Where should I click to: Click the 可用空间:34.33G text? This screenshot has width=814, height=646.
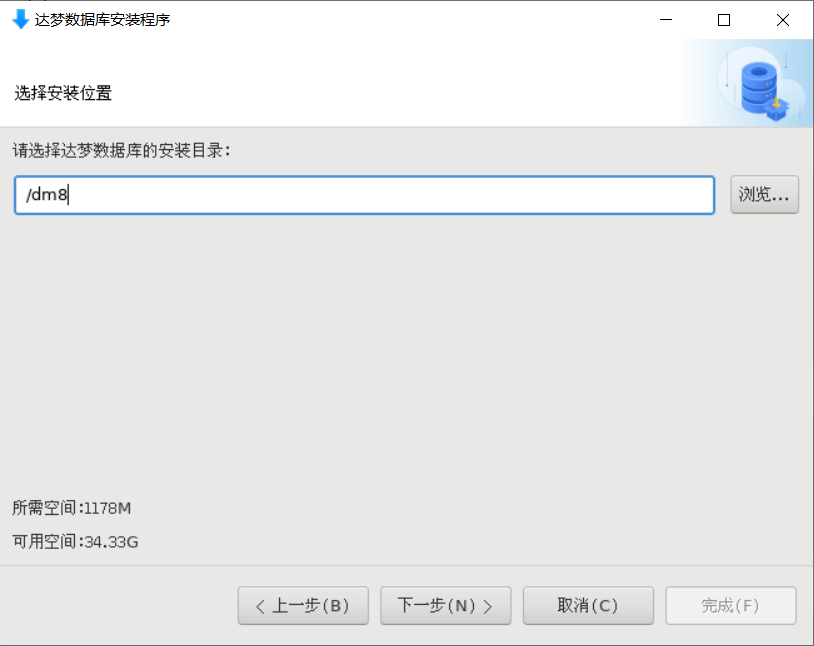[x=75, y=542]
